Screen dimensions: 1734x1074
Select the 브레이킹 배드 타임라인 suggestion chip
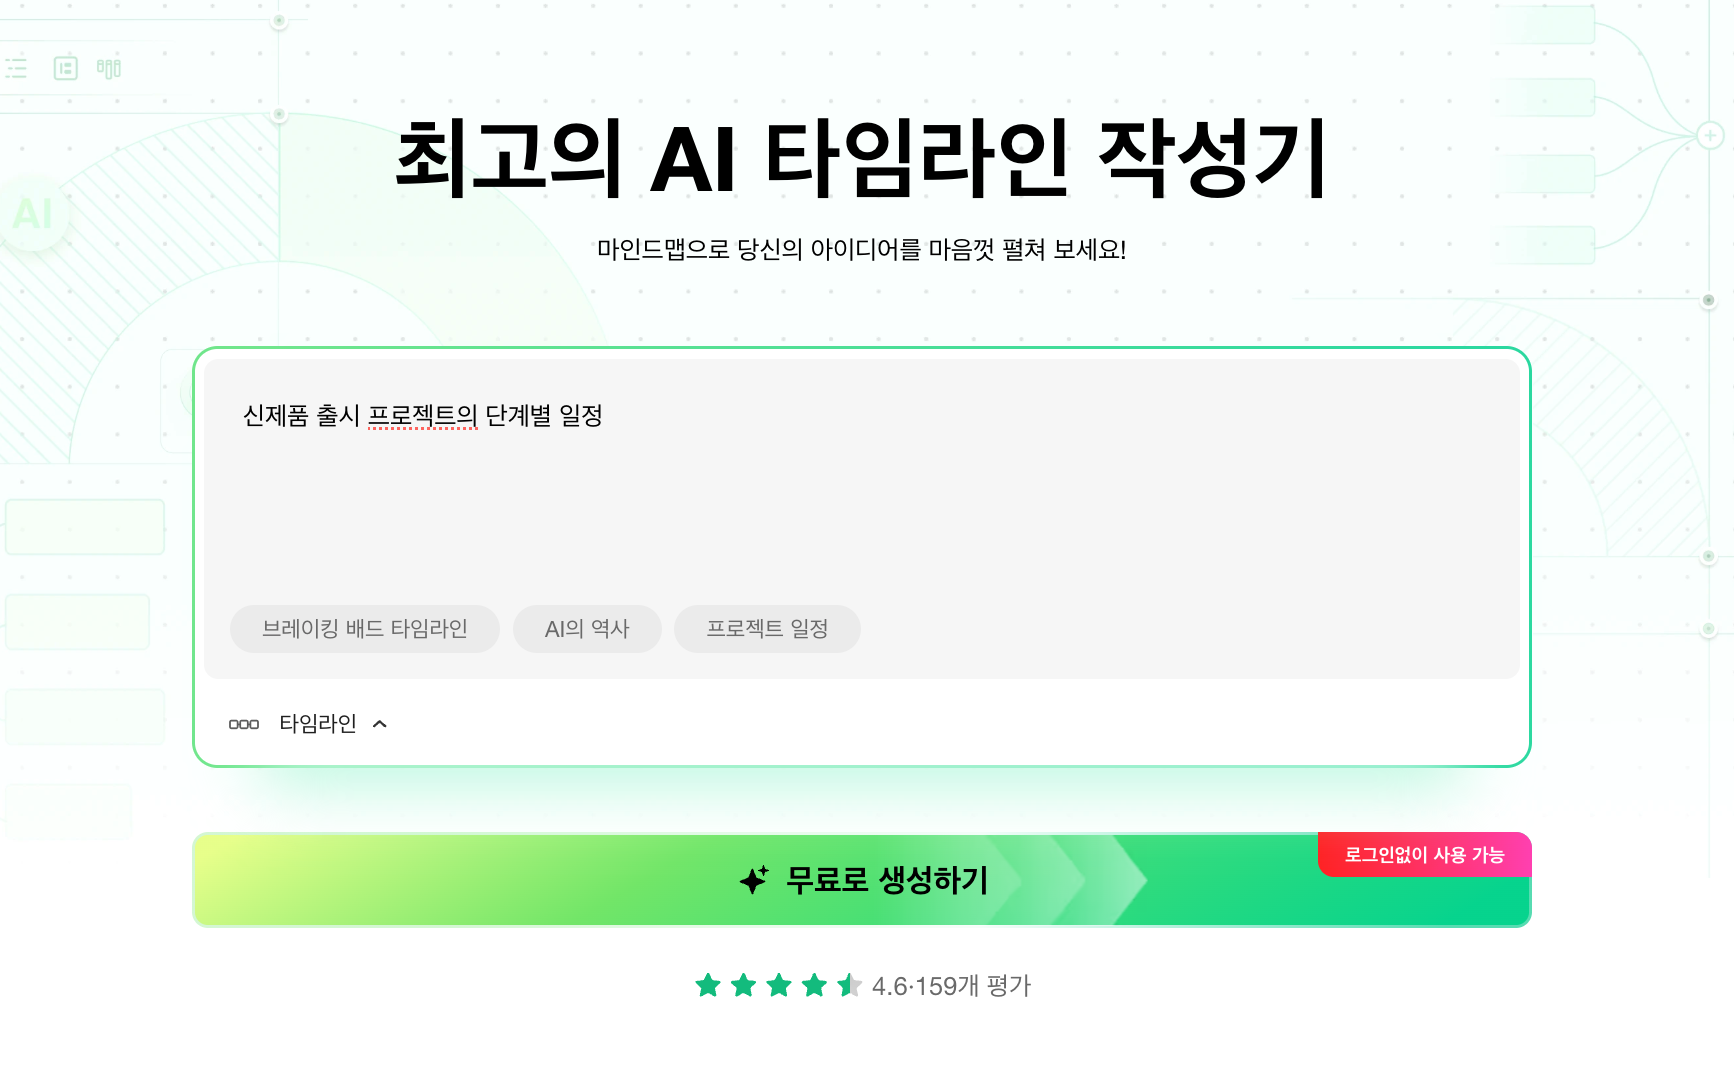click(365, 629)
